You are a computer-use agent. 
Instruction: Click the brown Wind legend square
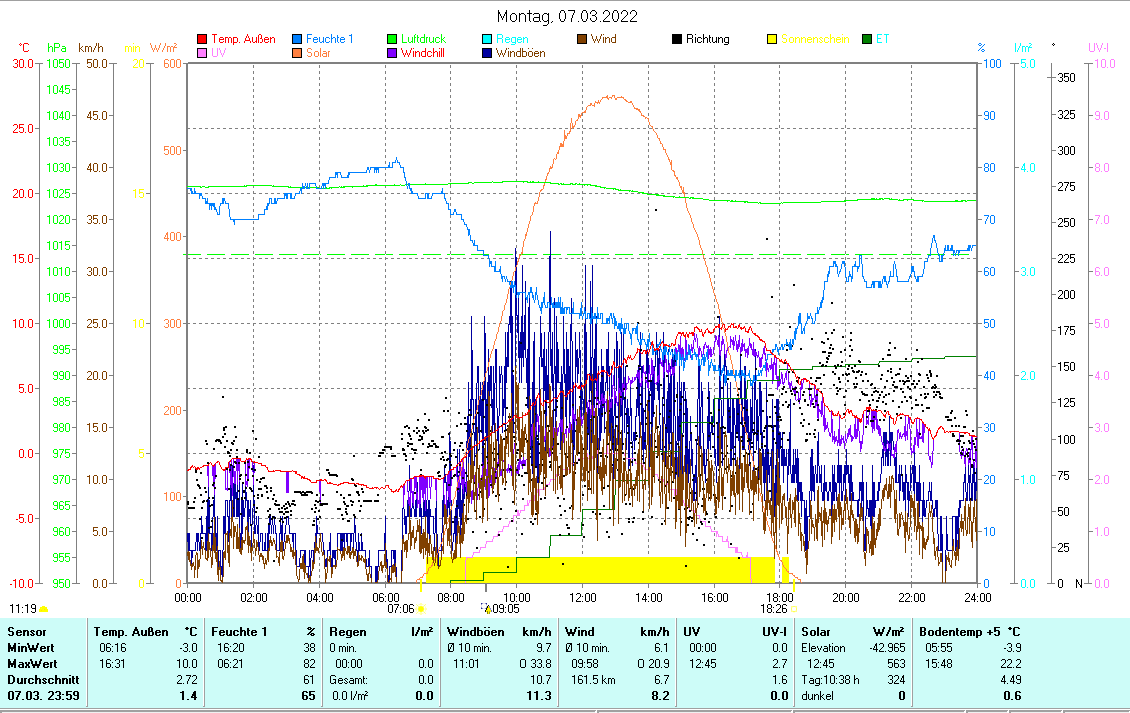pos(583,40)
